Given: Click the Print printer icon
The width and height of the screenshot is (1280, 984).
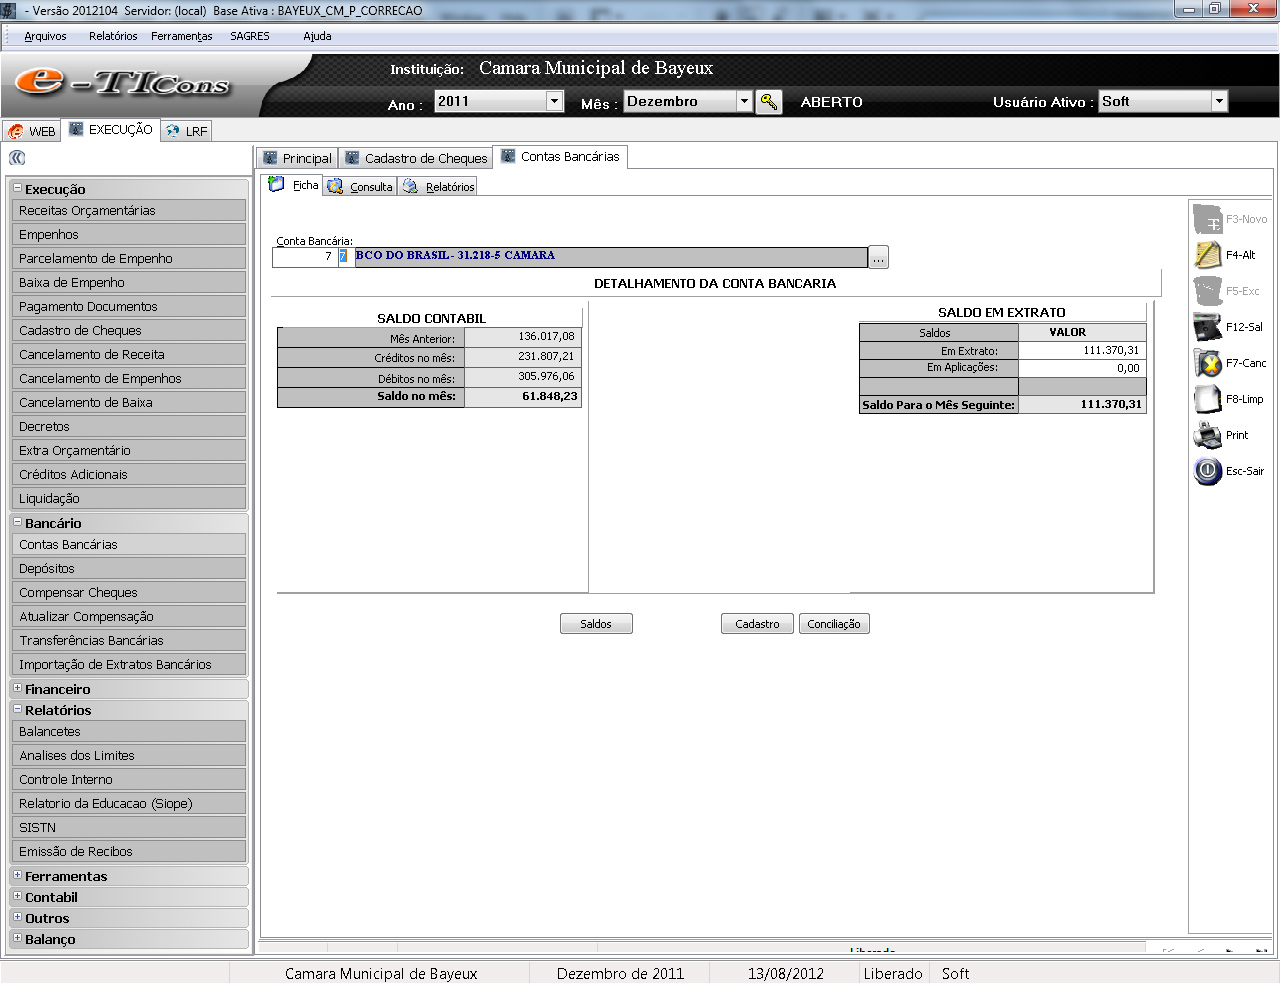Looking at the screenshot, I should [x=1208, y=435].
